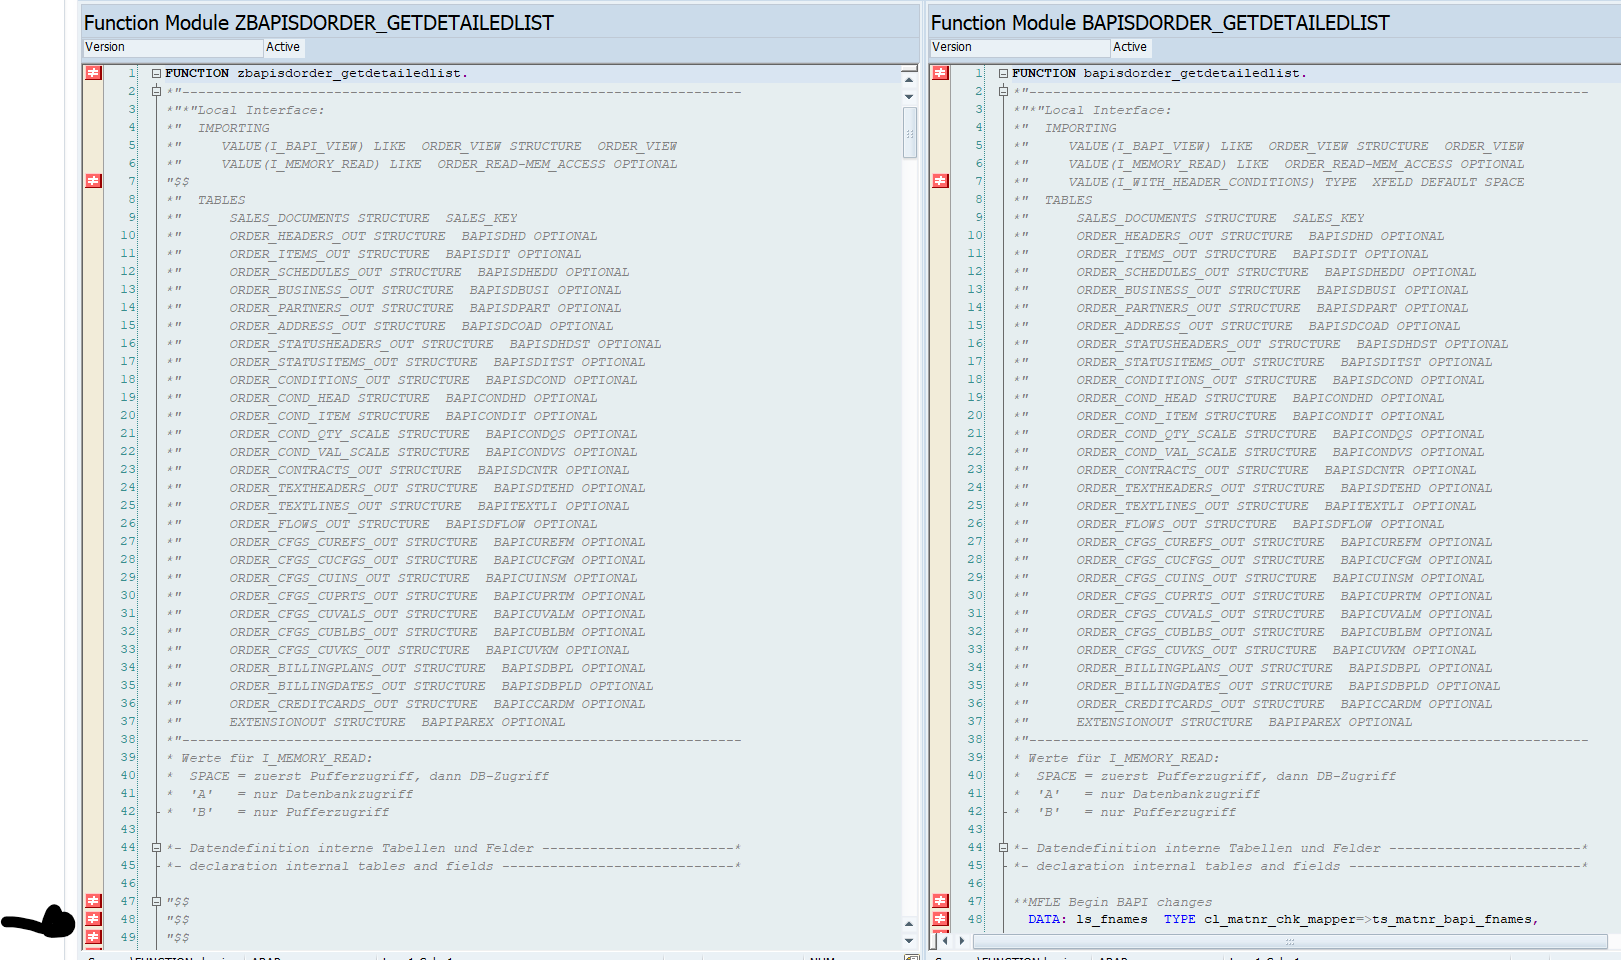Viewport: 1621px width, 960px height.
Task: Click the difference marker on right pane line 7
Action: pos(940,181)
